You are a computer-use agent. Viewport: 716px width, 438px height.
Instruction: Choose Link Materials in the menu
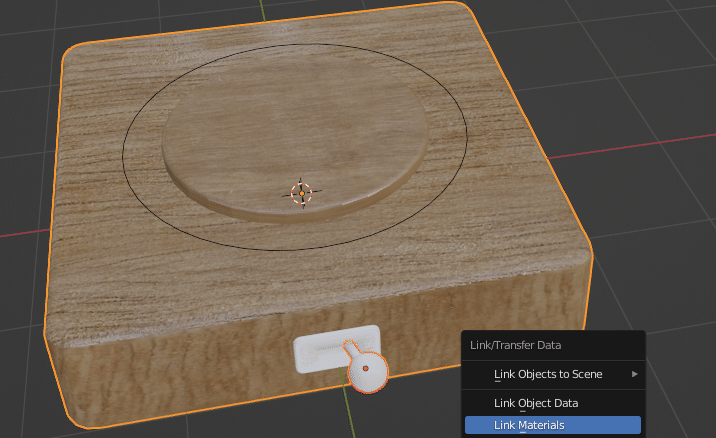[553, 425]
